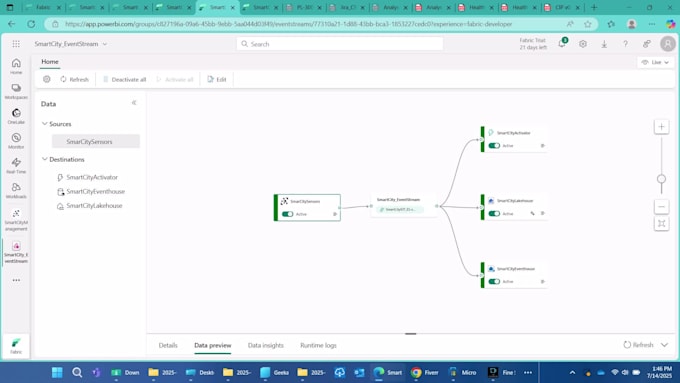Open Workloads in the left navigation
The image size is (680, 383).
(x=16, y=190)
